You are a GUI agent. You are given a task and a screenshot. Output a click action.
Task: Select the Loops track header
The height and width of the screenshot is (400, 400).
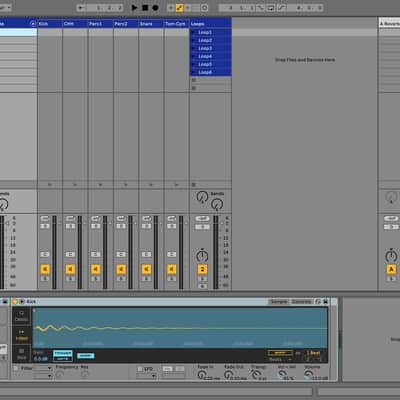coord(210,24)
